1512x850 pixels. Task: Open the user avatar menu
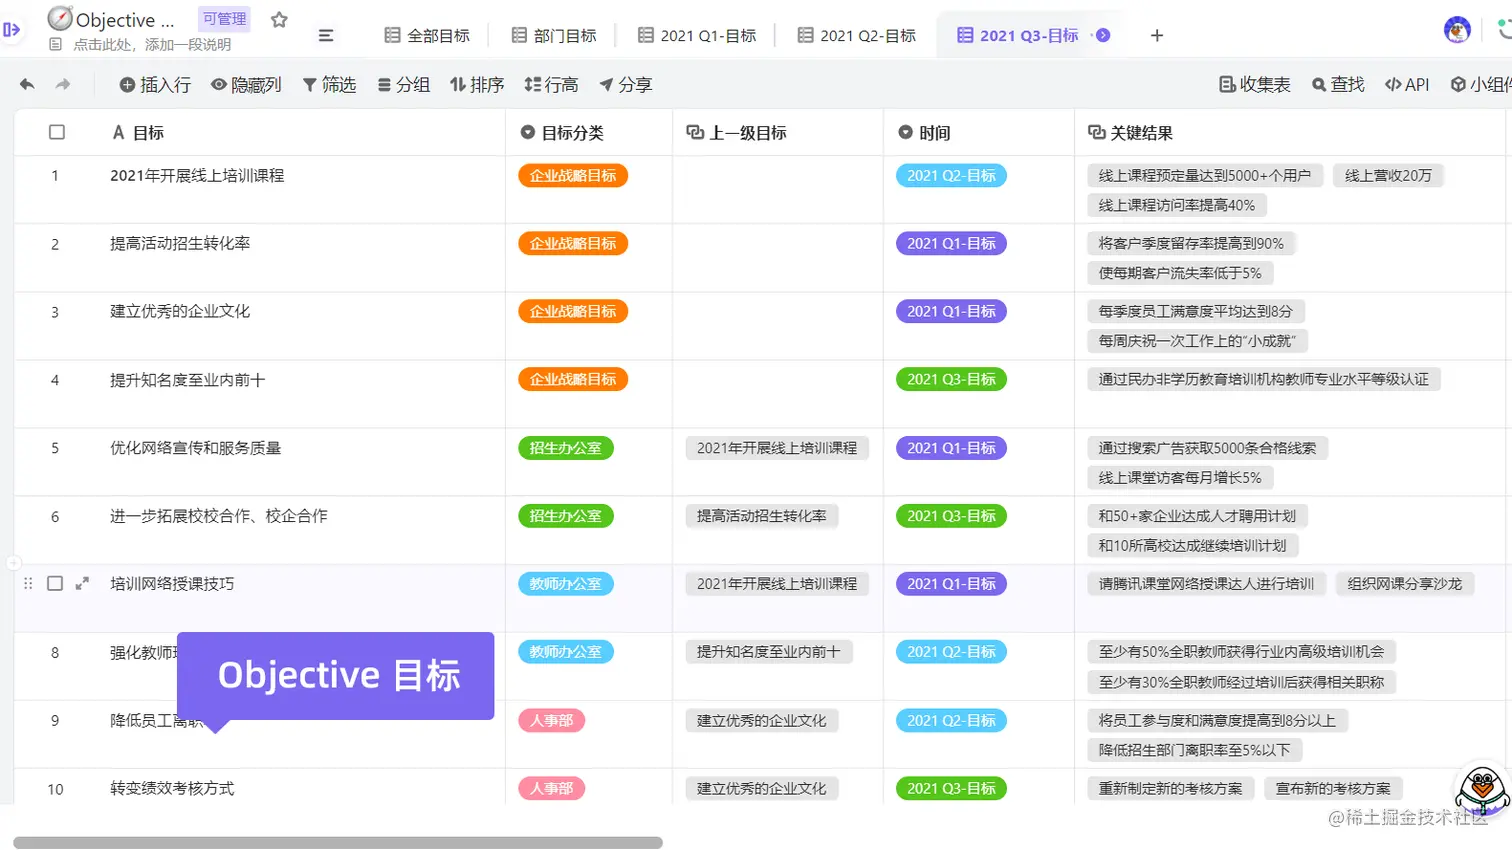point(1457,30)
